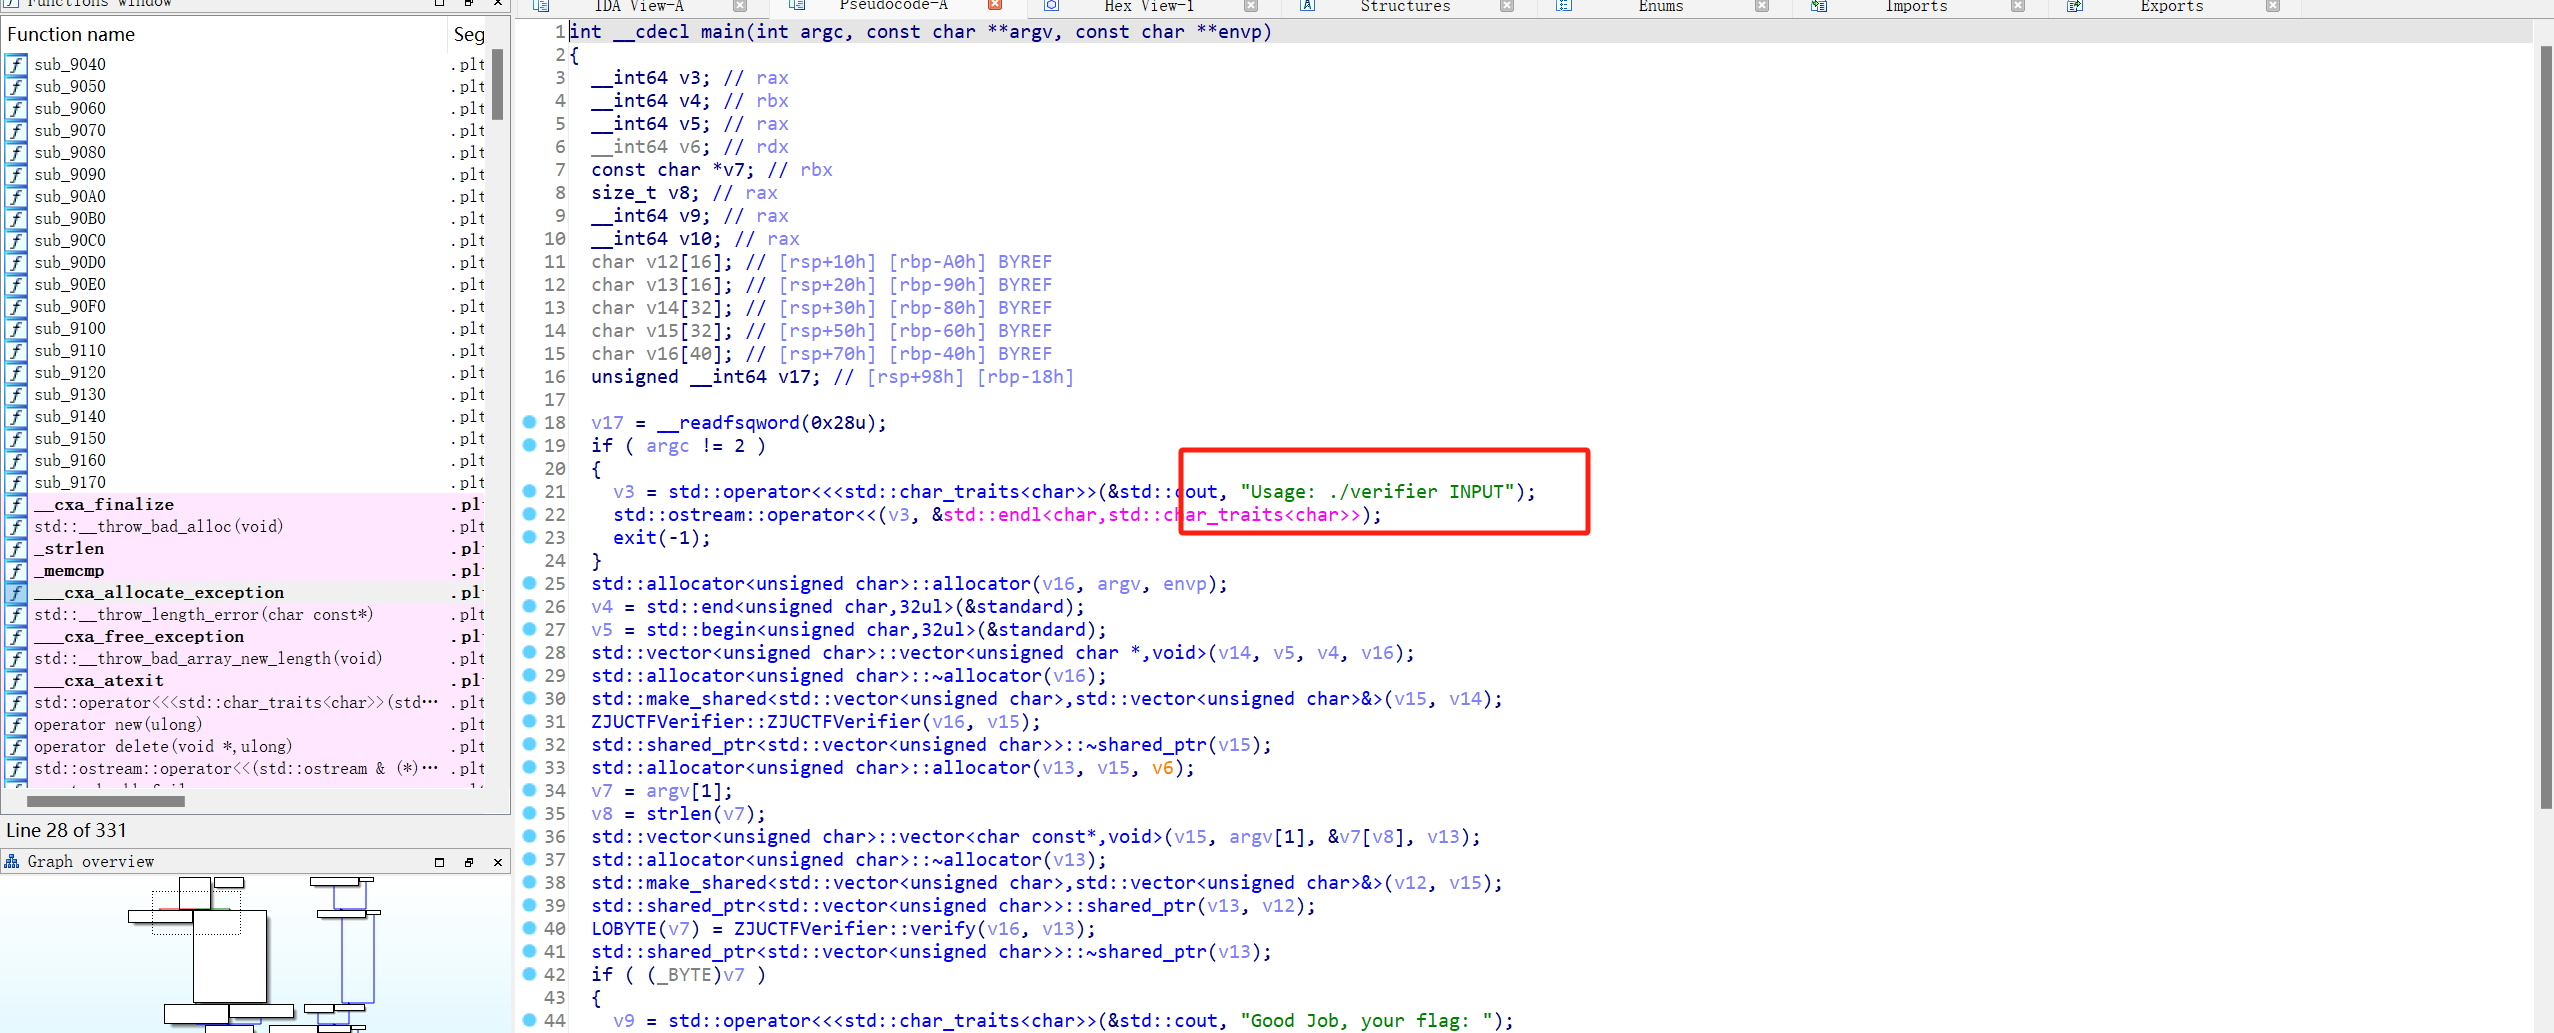Close the Enums tab
The width and height of the screenshot is (2554, 1033).
(1762, 7)
